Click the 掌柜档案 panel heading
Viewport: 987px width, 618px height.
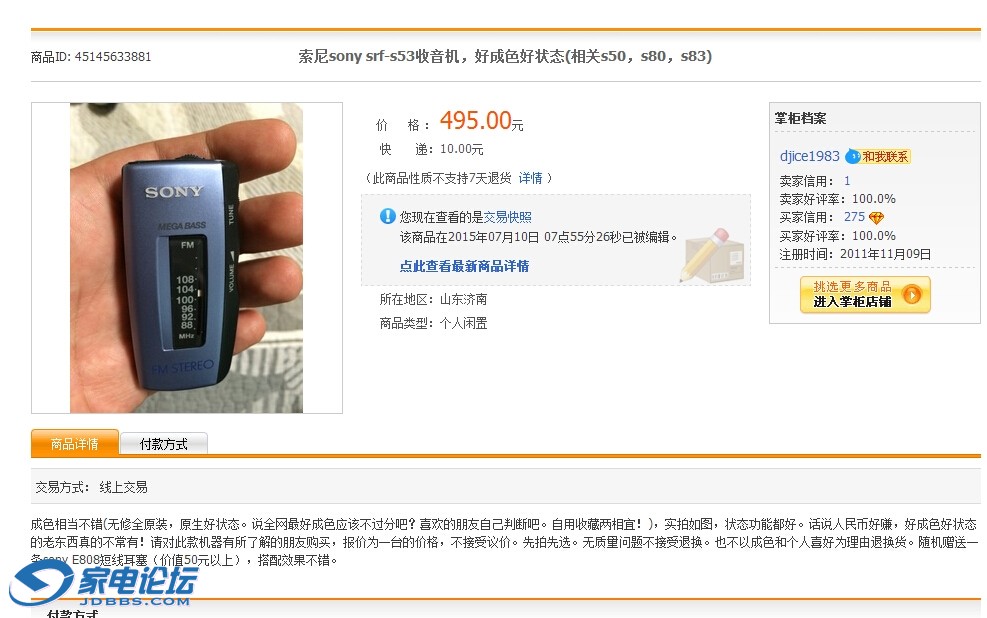pos(800,118)
